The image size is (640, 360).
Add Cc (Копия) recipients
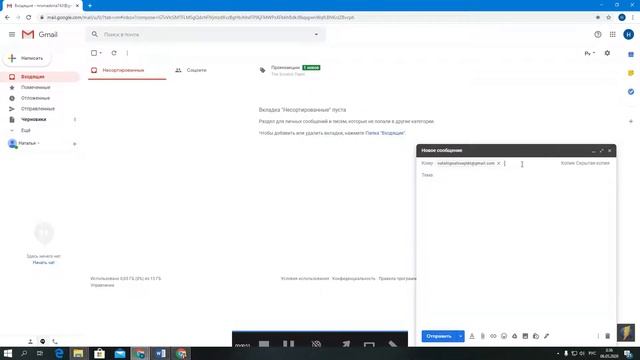pos(567,163)
